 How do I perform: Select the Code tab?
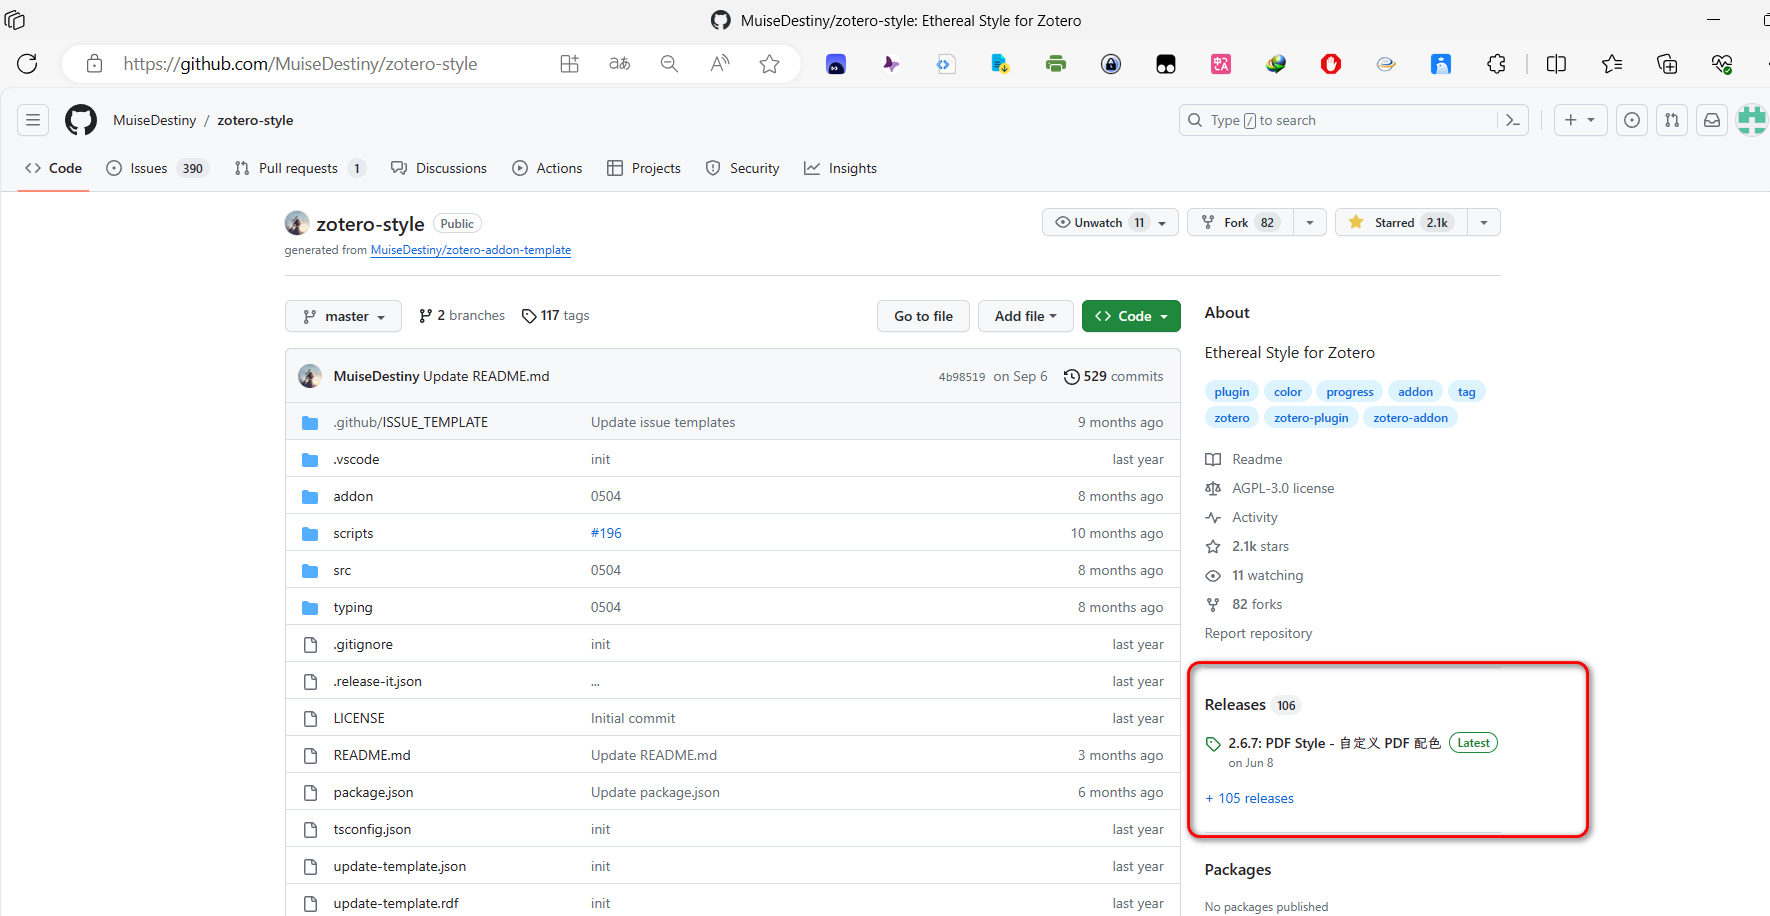pyautogui.click(x=54, y=168)
